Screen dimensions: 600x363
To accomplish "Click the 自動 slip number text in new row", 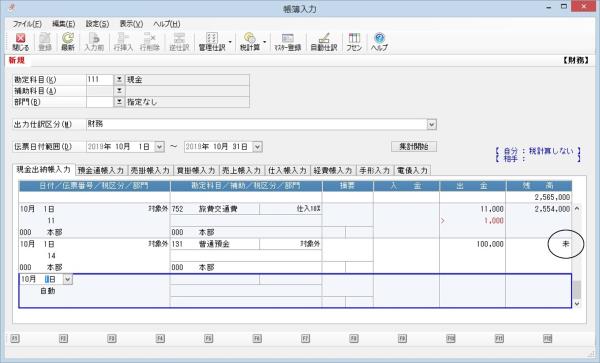I will click(x=48, y=291).
